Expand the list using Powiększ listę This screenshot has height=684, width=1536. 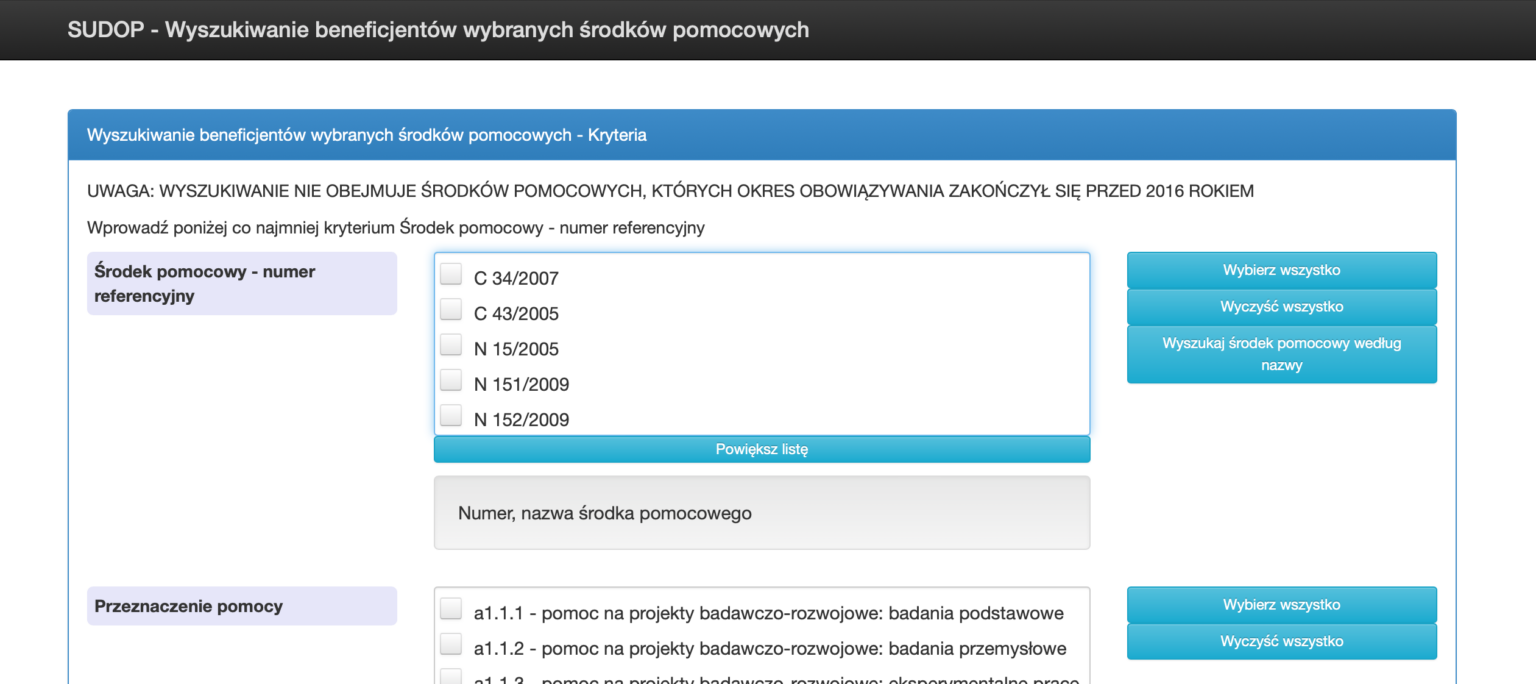(x=761, y=448)
